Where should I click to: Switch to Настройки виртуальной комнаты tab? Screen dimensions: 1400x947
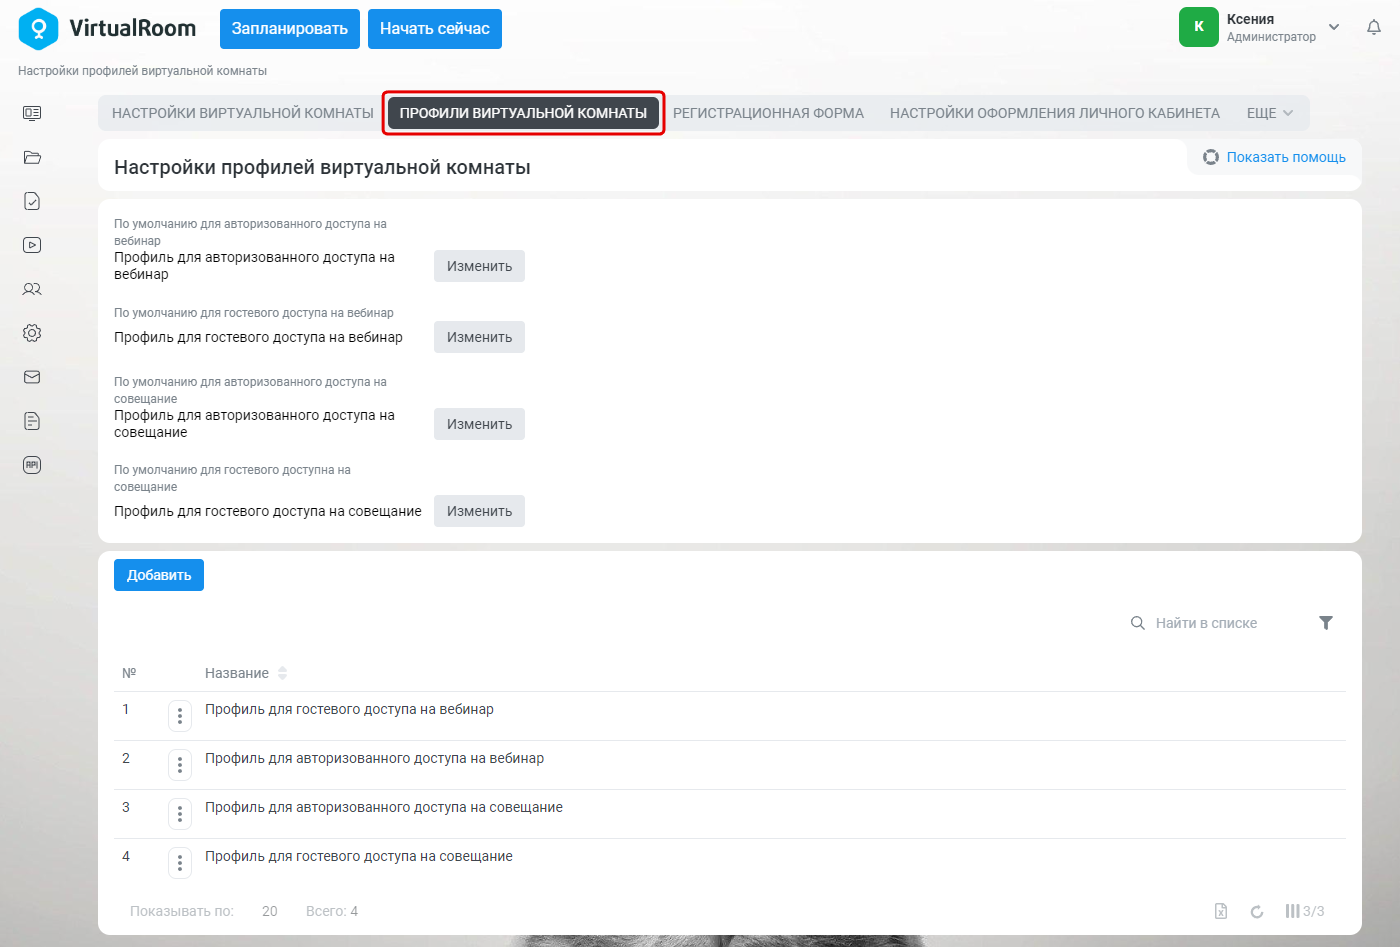(243, 113)
